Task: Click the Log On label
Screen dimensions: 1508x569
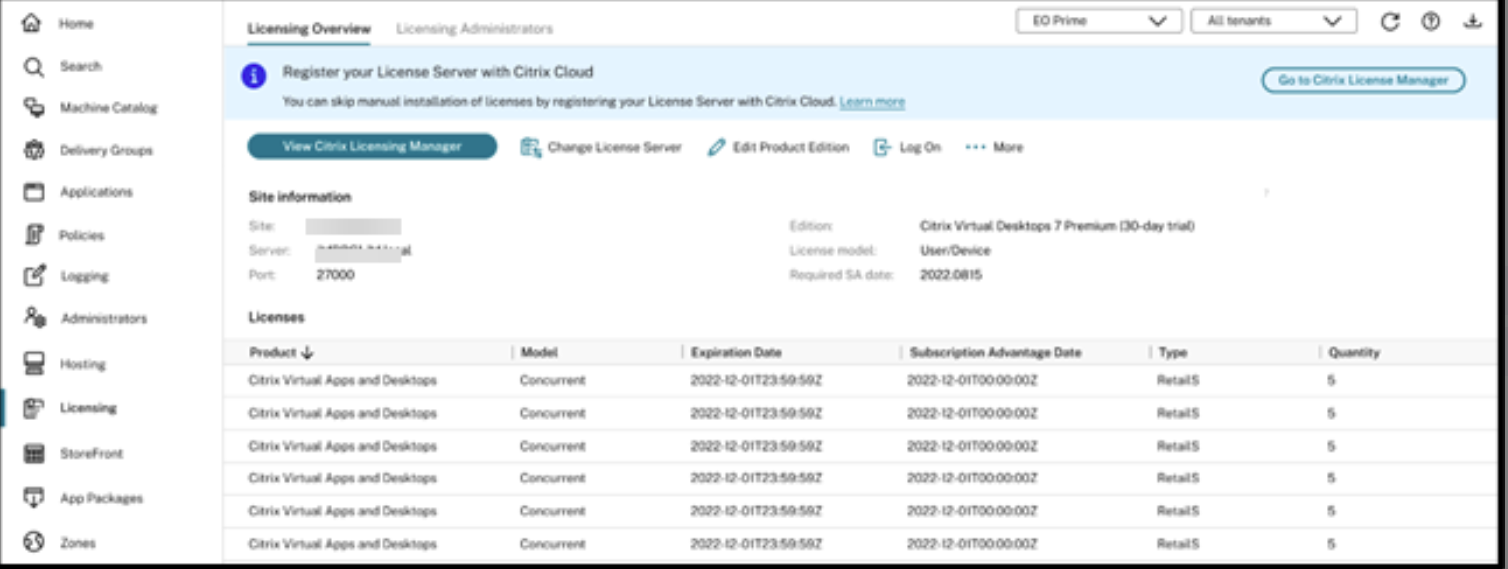Action: (x=920, y=147)
